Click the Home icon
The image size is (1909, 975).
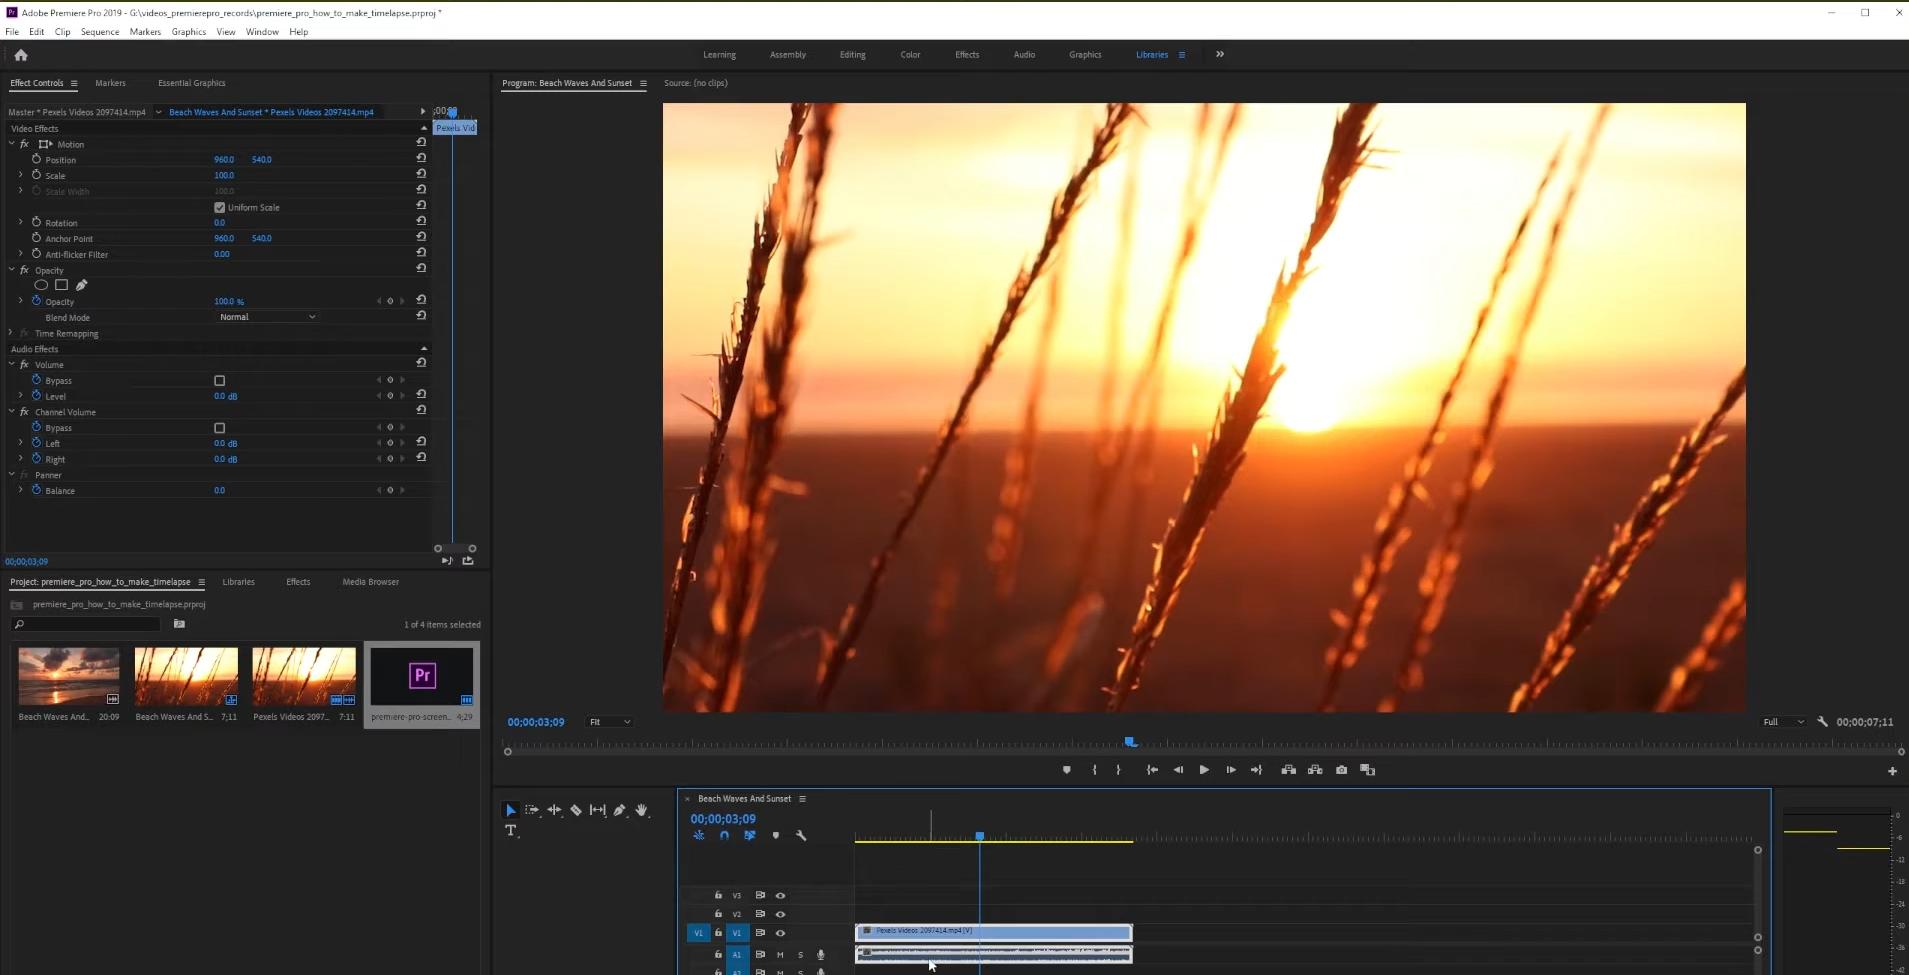coord(21,55)
